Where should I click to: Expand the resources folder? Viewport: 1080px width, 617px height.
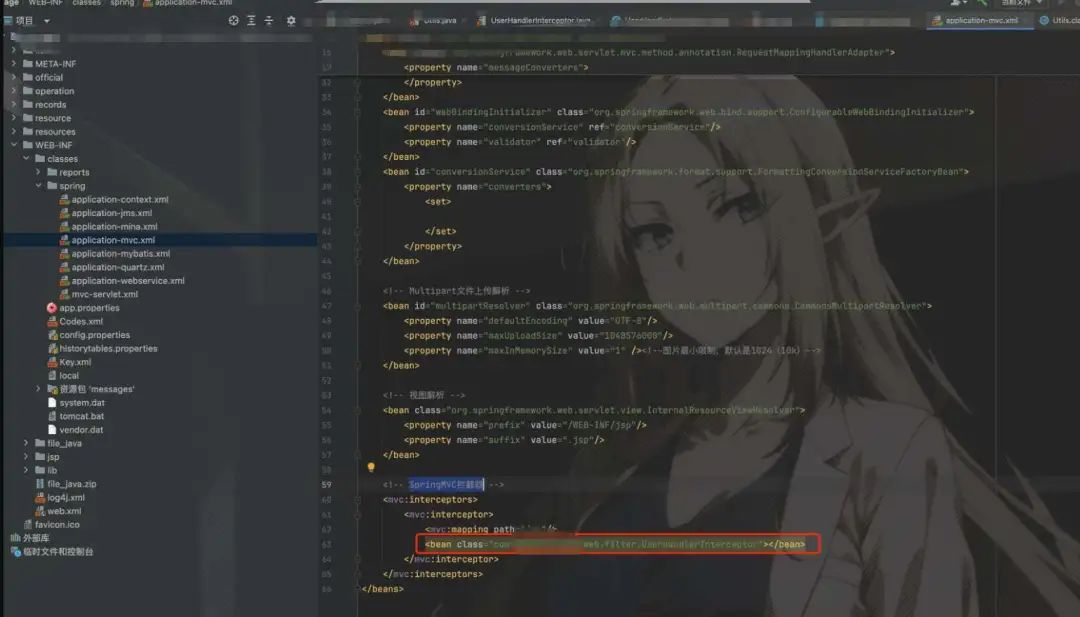(14, 132)
